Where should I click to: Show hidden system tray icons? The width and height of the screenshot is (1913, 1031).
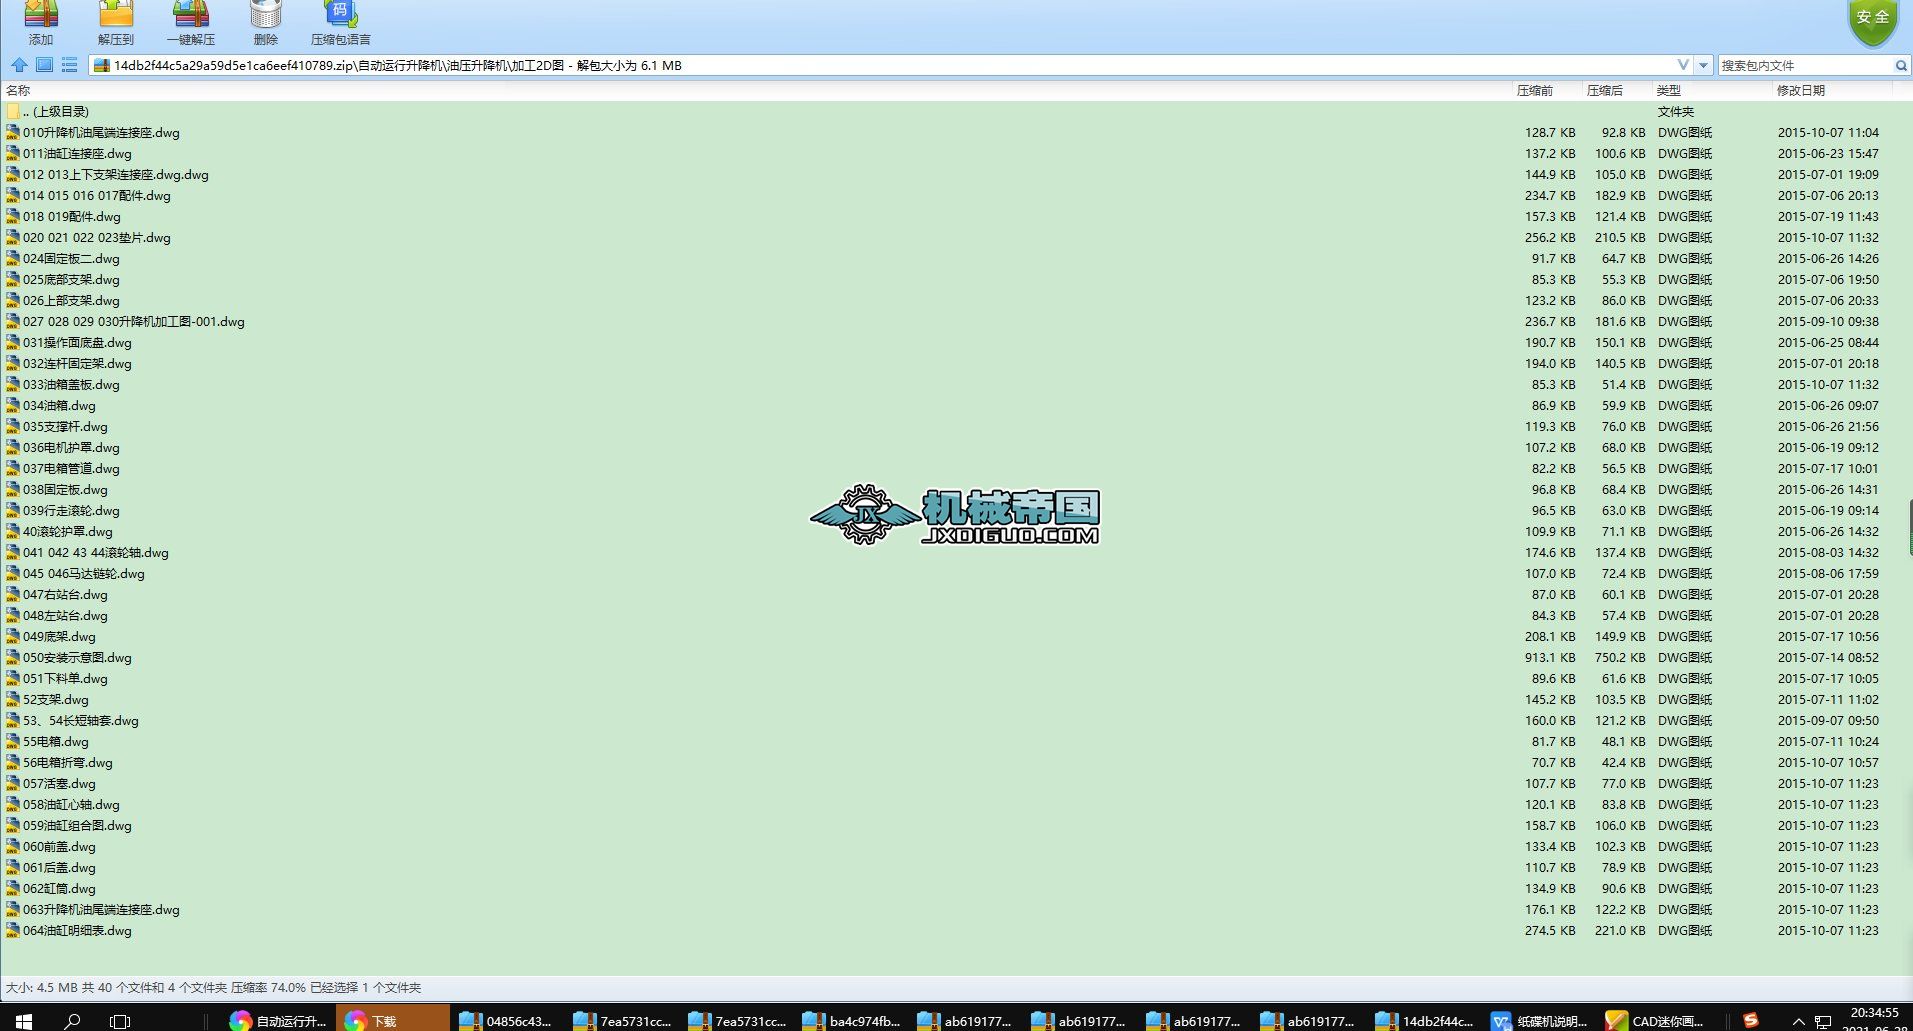coord(1797,1021)
